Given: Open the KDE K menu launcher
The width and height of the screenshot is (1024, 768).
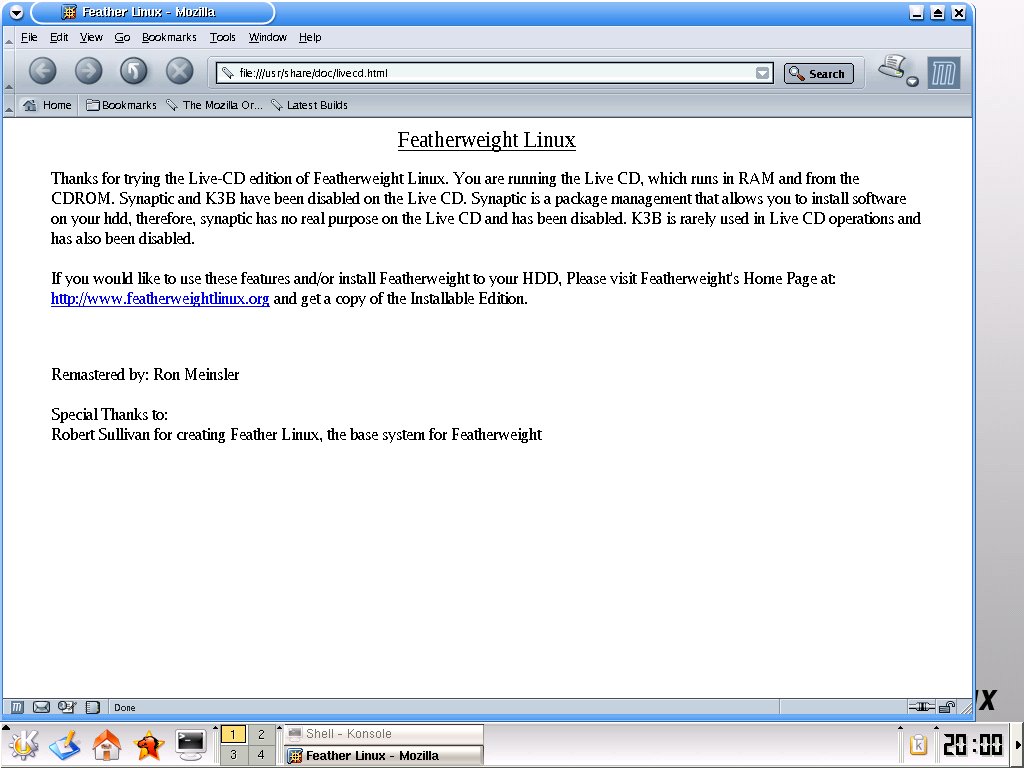Looking at the screenshot, I should [x=23, y=745].
